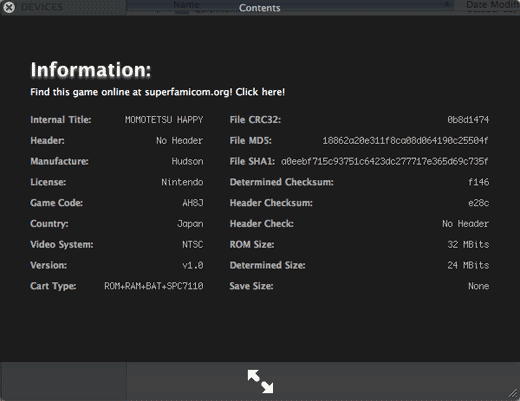Image resolution: width=520 pixels, height=401 pixels.
Task: Click the Header Checksum value e28c
Action: pyautogui.click(x=479, y=203)
